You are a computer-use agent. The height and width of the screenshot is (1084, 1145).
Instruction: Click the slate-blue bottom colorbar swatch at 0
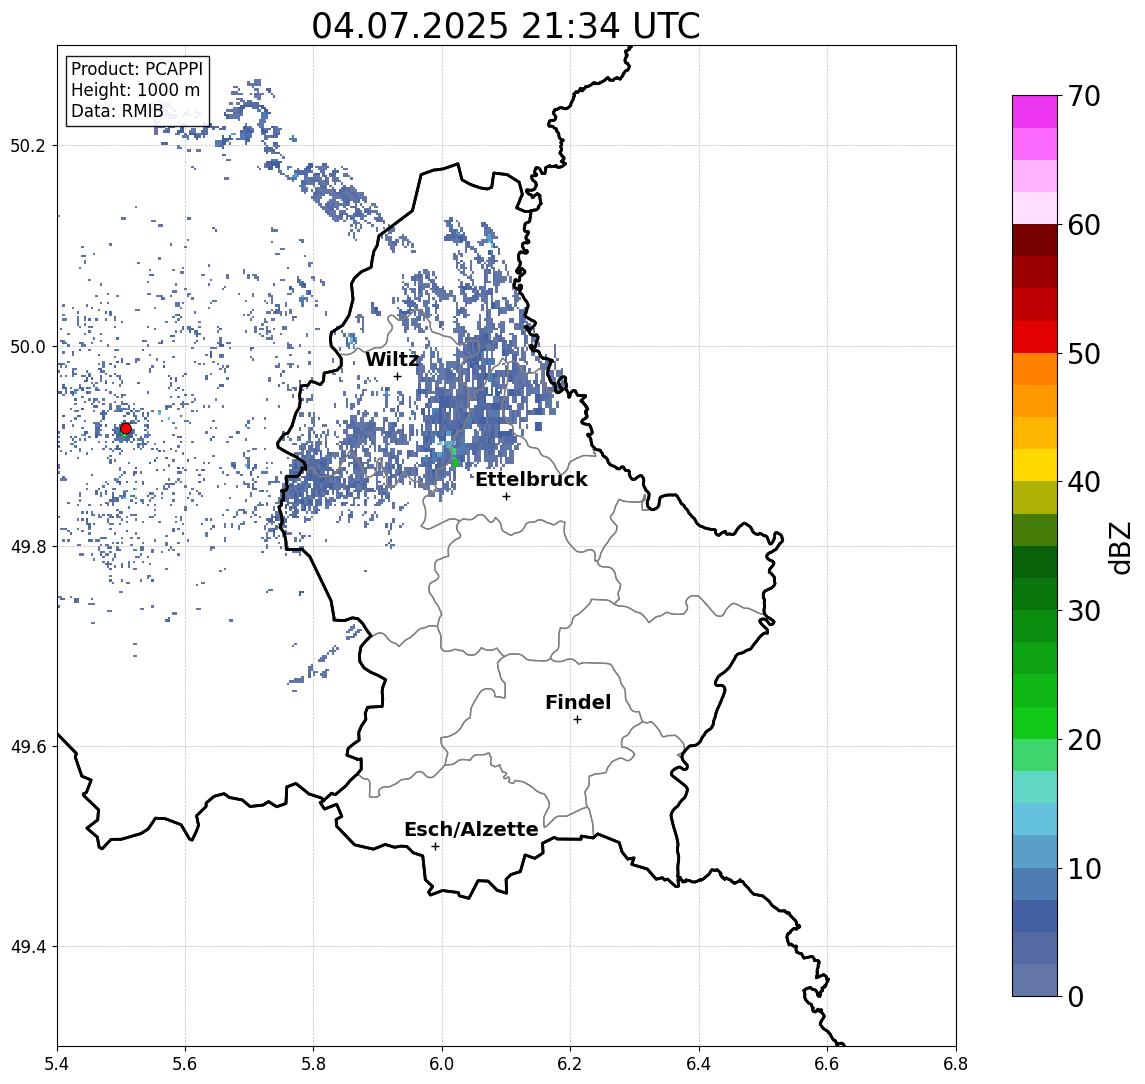click(1035, 980)
